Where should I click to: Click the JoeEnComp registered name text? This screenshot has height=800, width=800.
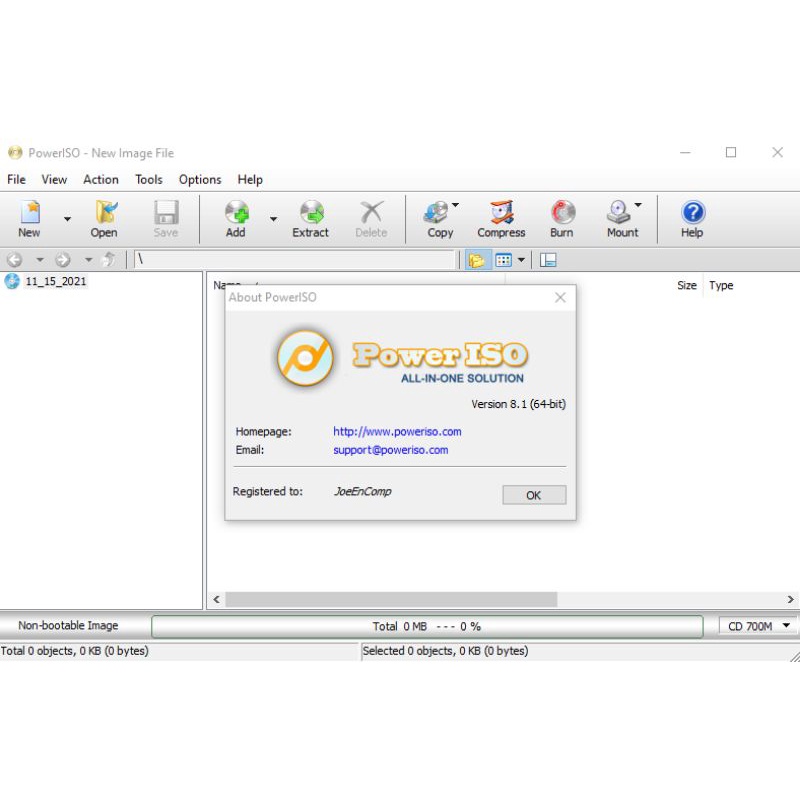(x=363, y=491)
